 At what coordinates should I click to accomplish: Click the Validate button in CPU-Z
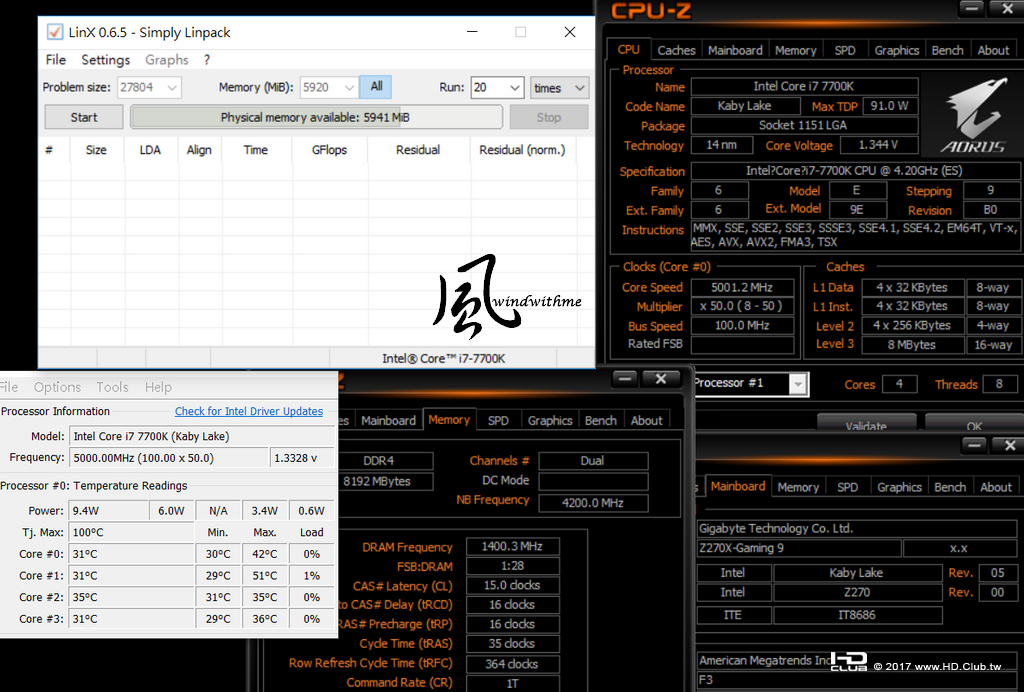click(x=866, y=424)
